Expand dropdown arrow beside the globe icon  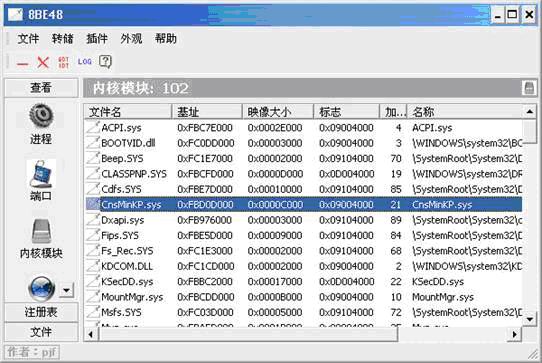click(66, 290)
